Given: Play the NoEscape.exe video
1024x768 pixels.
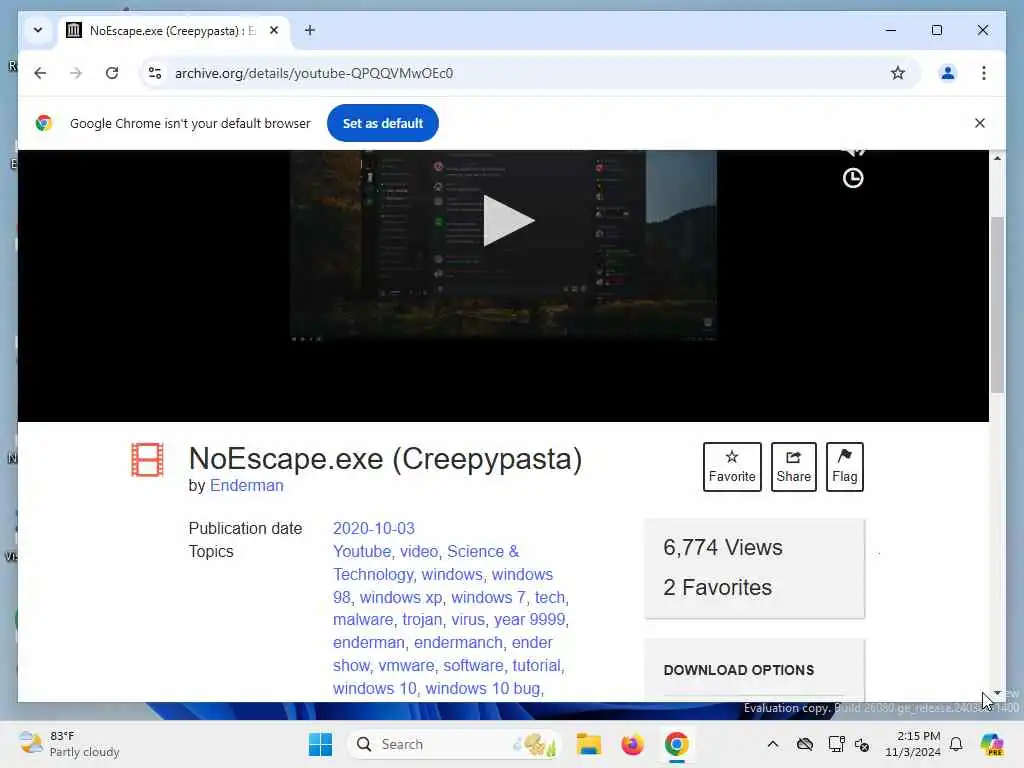Looking at the screenshot, I should click(508, 221).
